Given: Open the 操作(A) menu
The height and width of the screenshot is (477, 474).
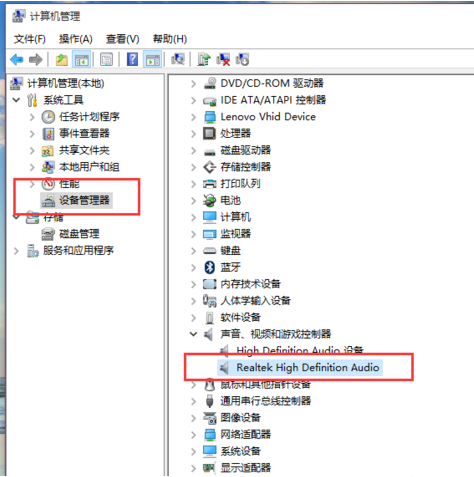Looking at the screenshot, I should (x=76, y=39).
